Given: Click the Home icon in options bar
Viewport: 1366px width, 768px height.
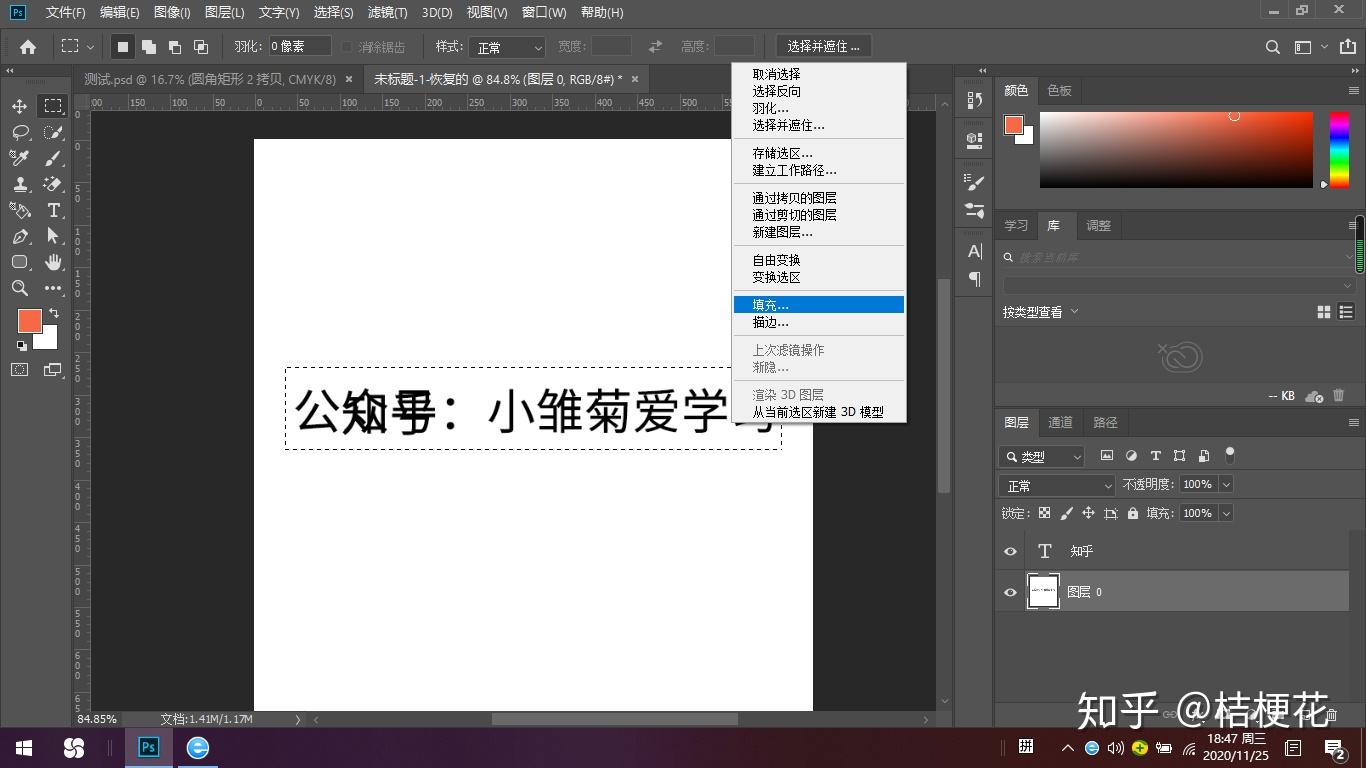Looking at the screenshot, I should click(x=28, y=47).
